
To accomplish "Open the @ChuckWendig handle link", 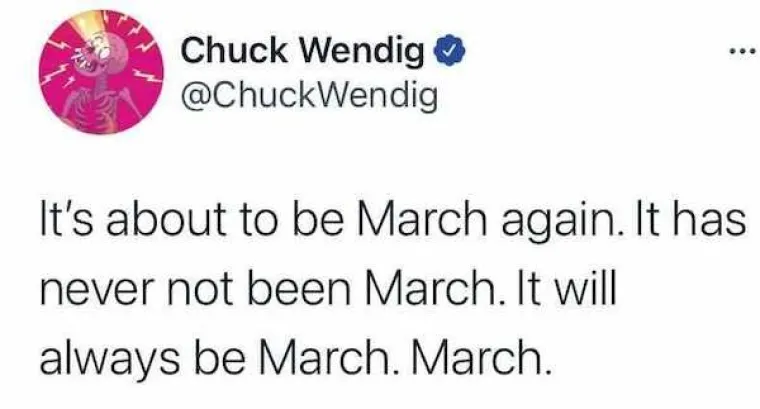I will [309, 96].
